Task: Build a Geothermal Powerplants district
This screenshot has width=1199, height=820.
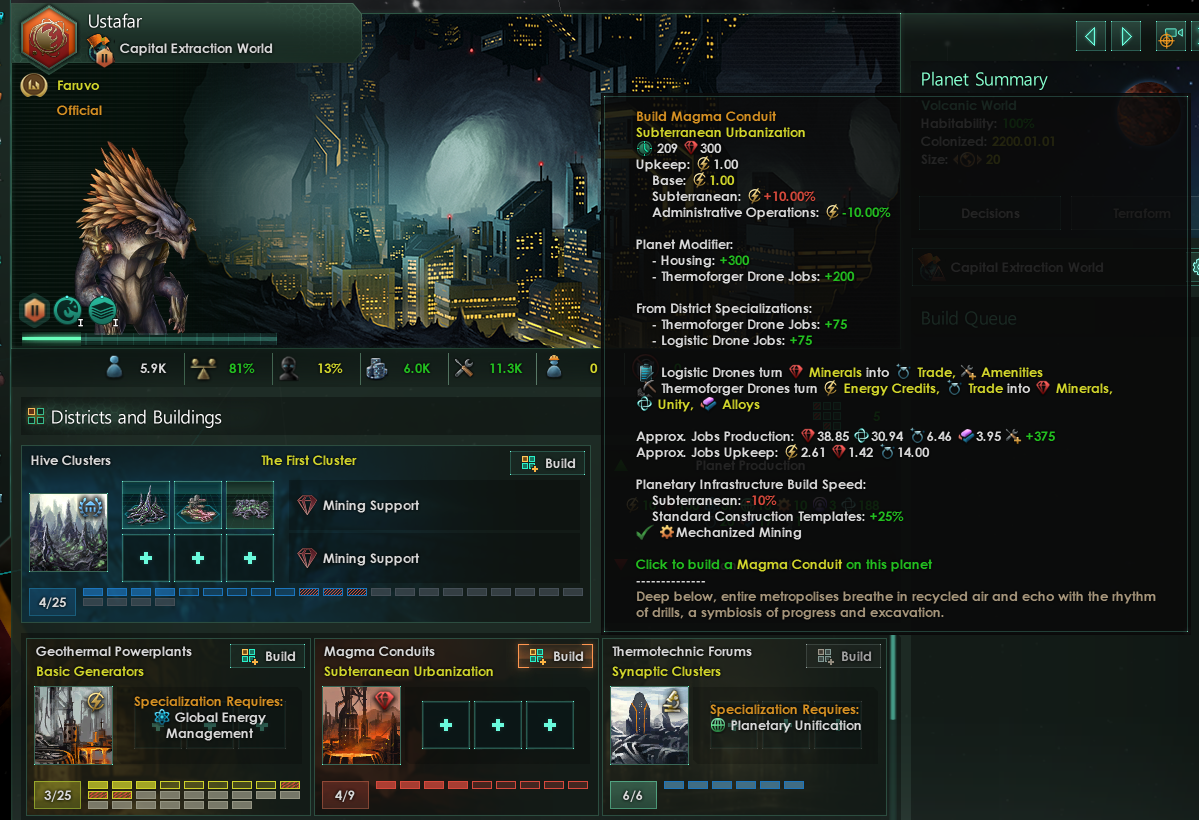Action: 268,656
